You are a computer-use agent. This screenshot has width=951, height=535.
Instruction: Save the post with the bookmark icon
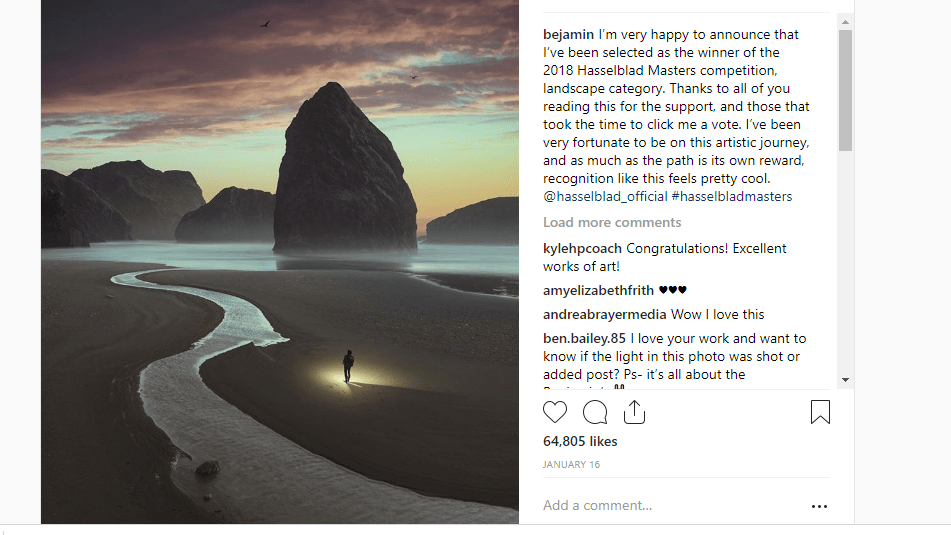pos(820,412)
